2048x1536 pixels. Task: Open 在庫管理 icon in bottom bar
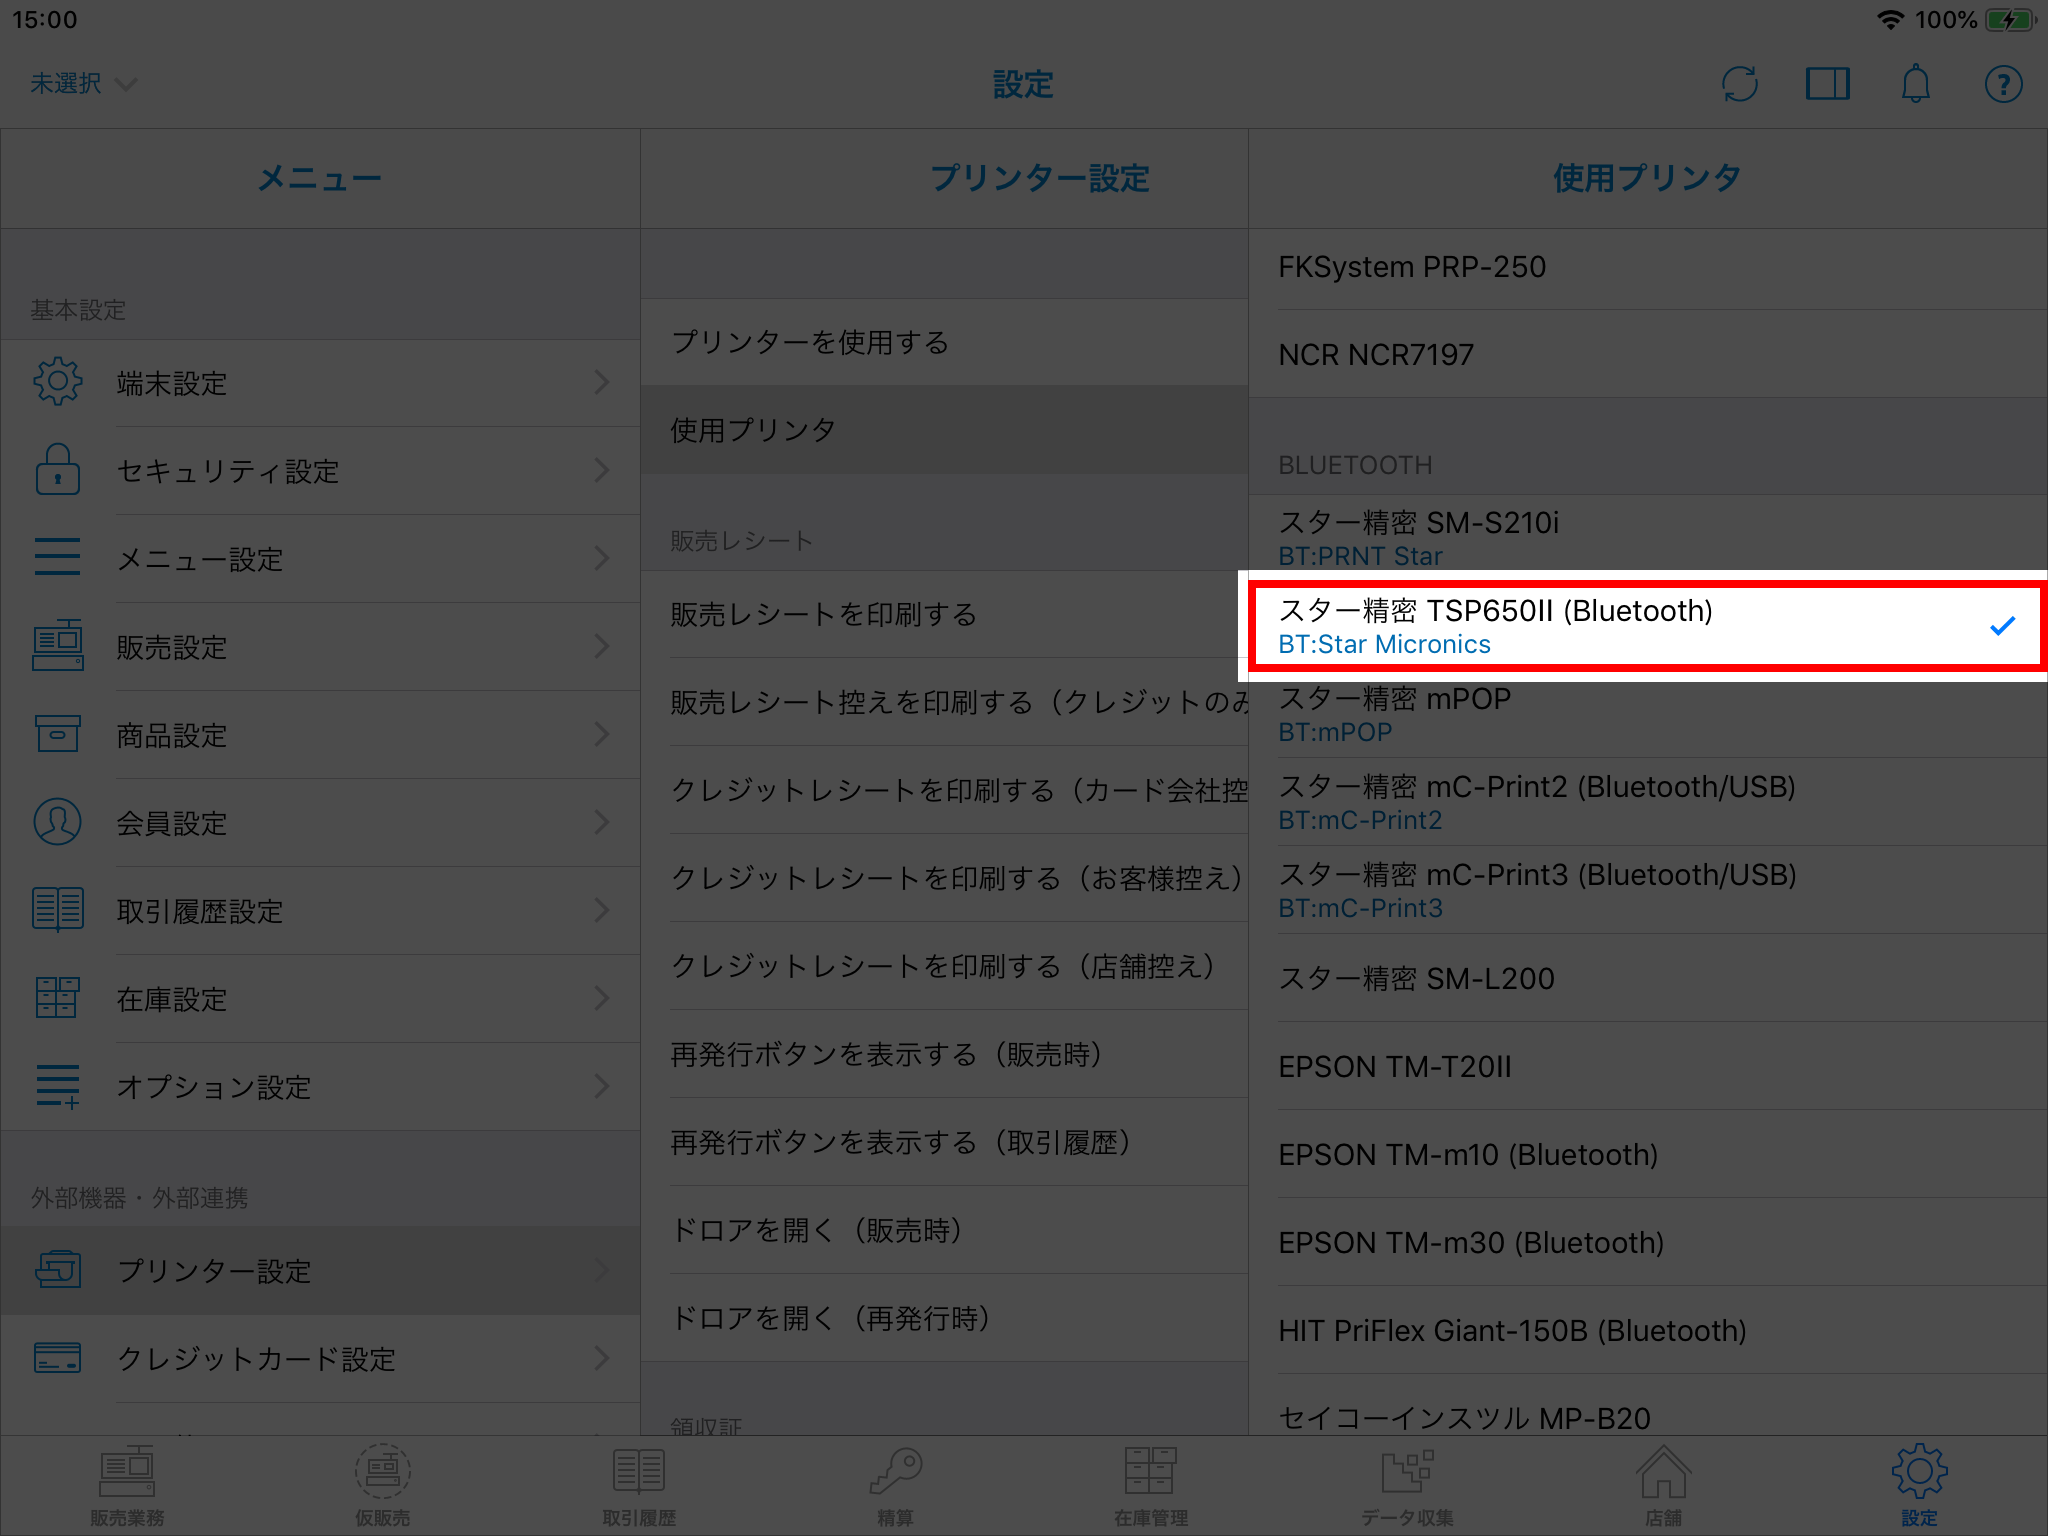tap(1151, 1485)
